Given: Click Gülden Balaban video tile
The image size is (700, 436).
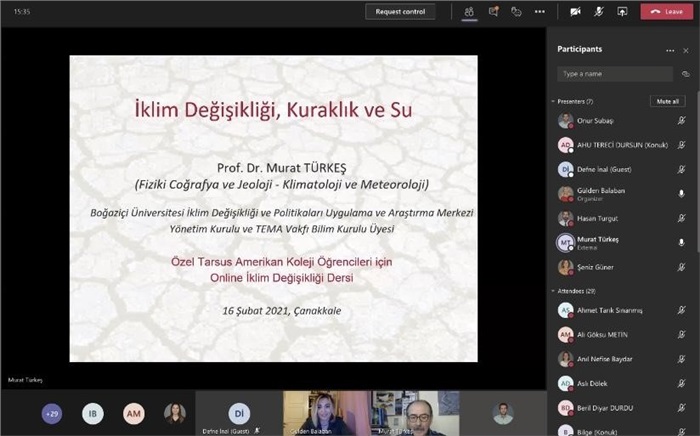Looking at the screenshot, I should [327, 413].
